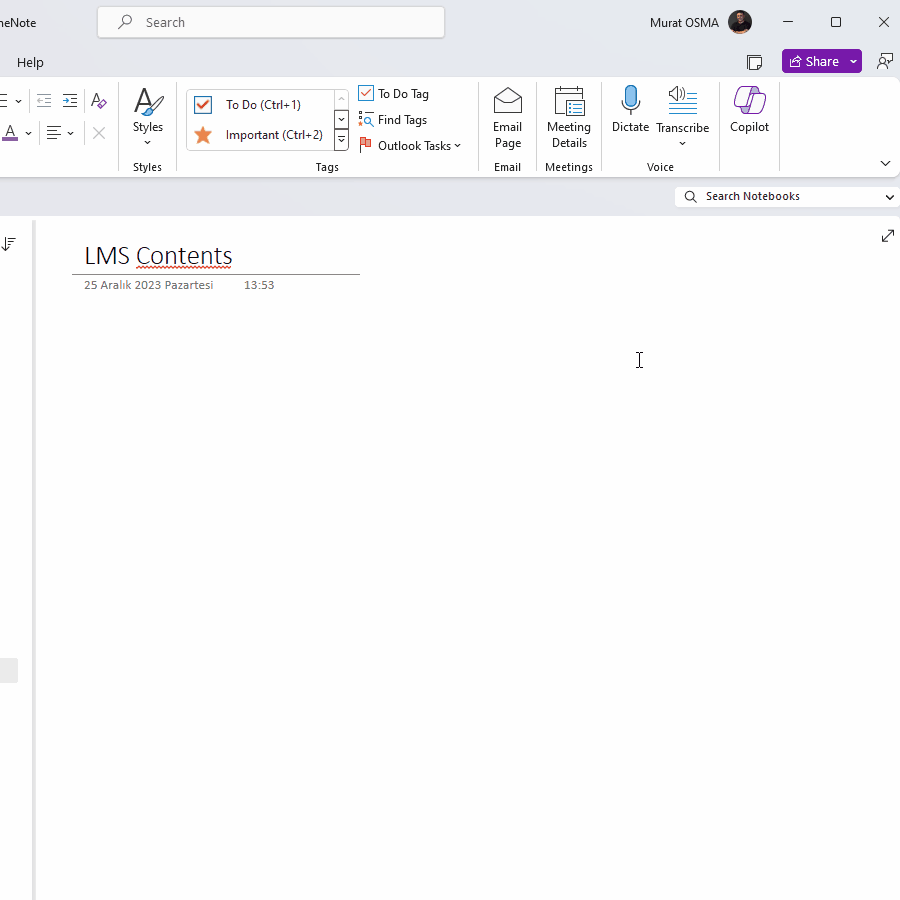Open Find Tags pane

(x=393, y=119)
